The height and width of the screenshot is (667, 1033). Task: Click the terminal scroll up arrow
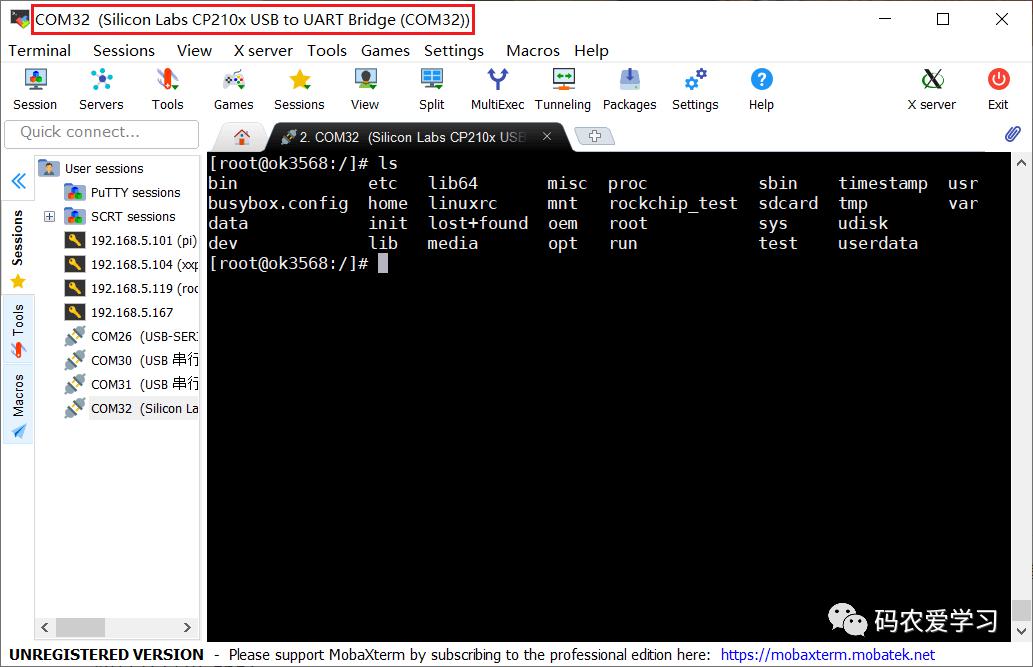pyautogui.click(x=1021, y=162)
